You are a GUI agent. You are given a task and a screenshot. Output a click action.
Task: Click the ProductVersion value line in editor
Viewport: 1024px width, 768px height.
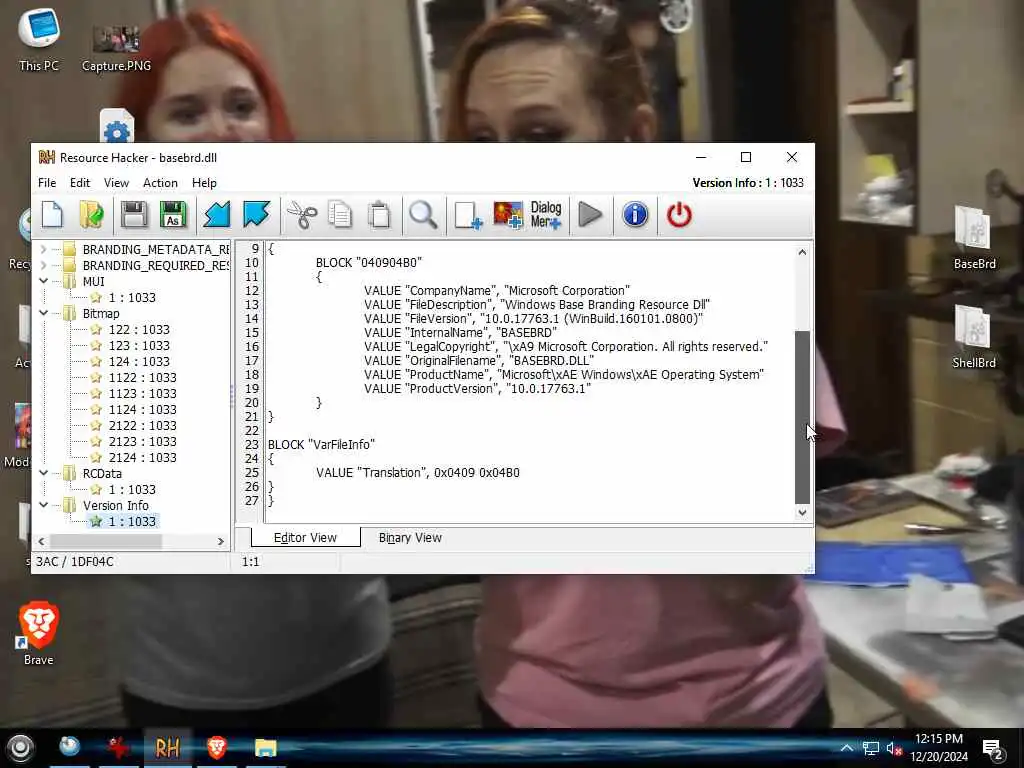coord(477,389)
